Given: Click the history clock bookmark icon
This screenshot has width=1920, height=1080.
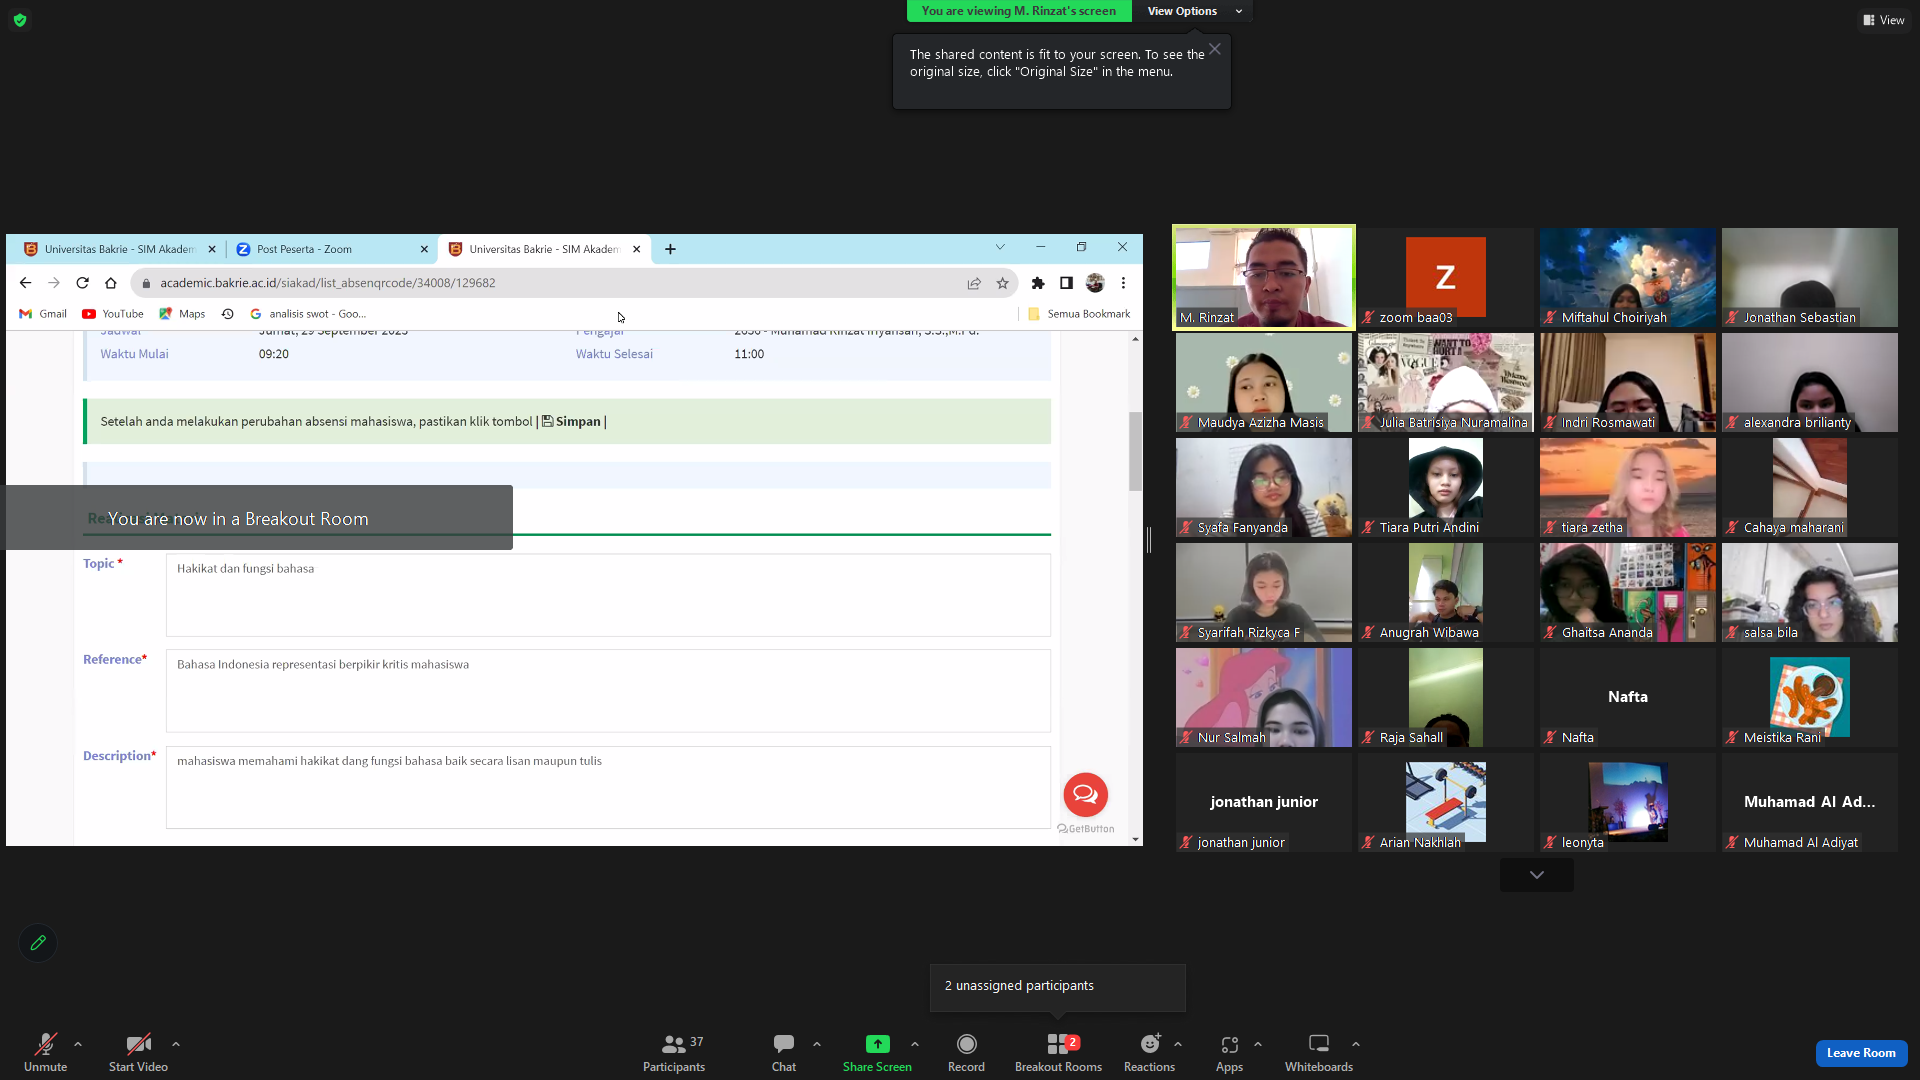Looking at the screenshot, I should click(228, 314).
